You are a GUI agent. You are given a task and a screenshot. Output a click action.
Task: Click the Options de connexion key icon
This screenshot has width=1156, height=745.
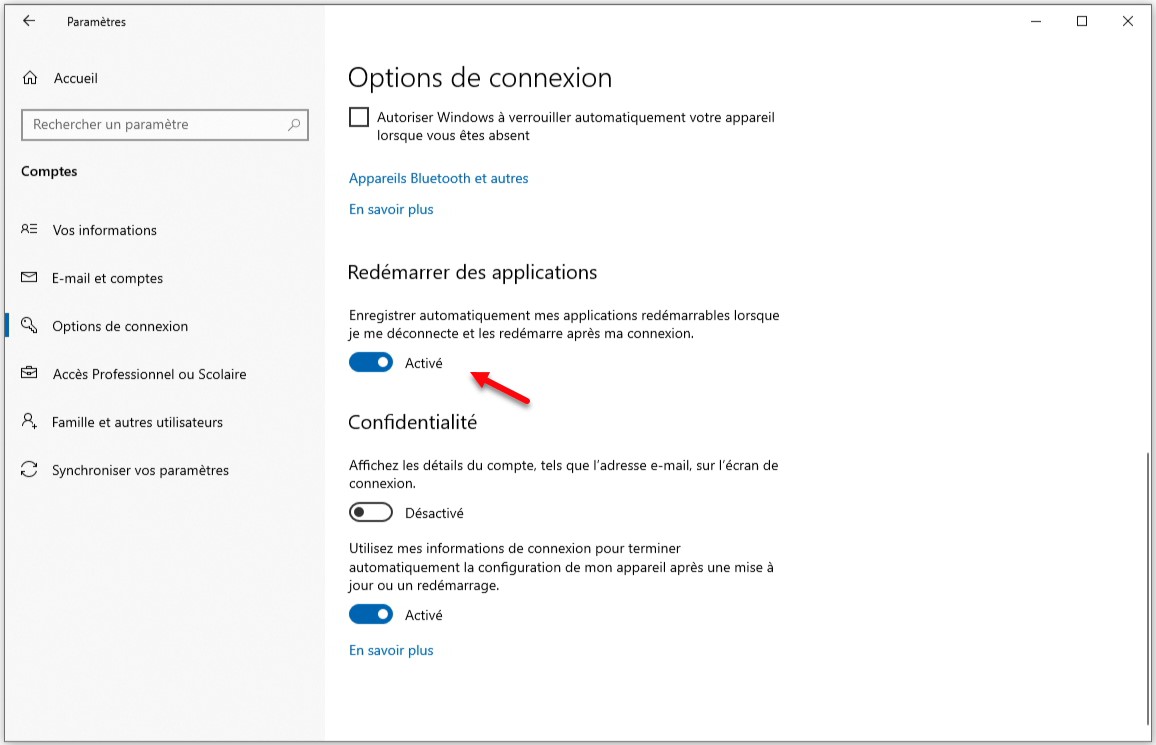[x=29, y=326]
